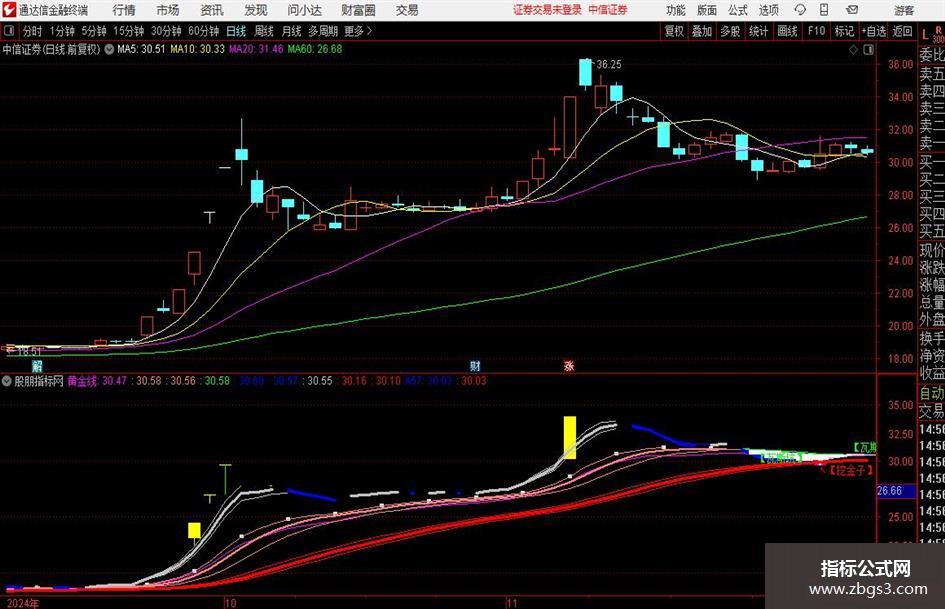Image resolution: width=945 pixels, height=609 pixels.
Task: Open the mobile phone icon
Action: 824,10
